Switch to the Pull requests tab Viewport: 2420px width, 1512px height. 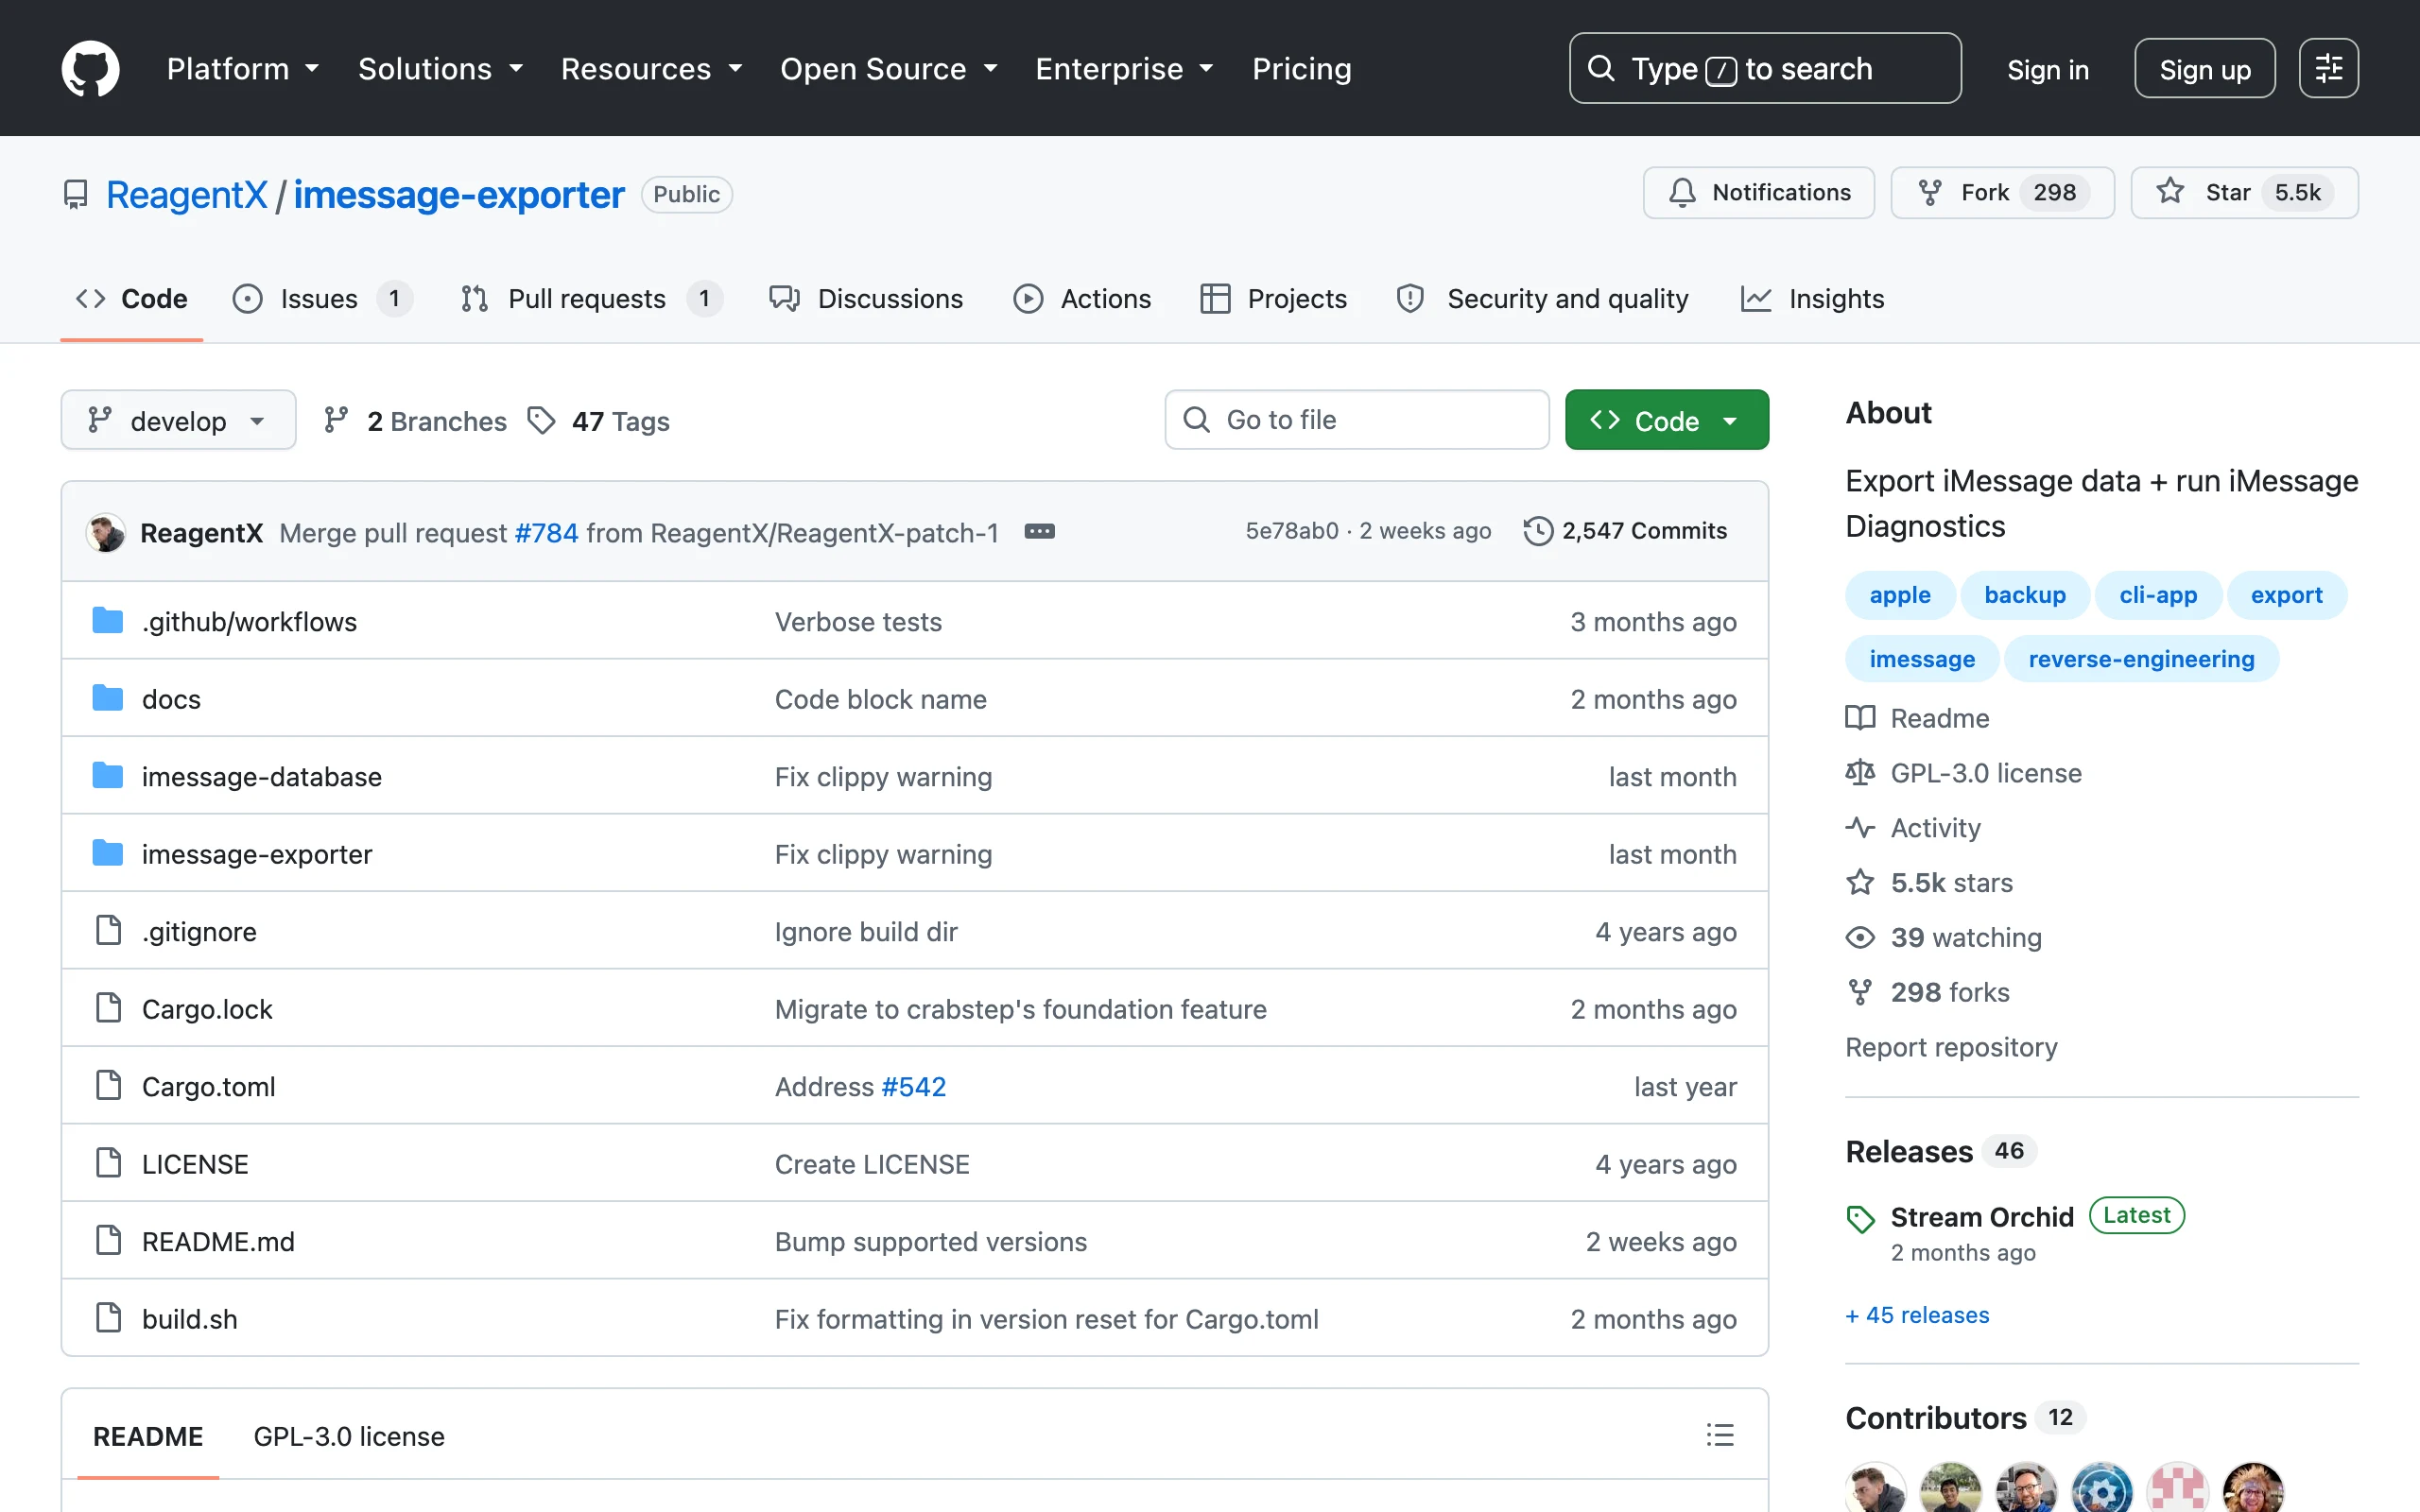tap(591, 298)
